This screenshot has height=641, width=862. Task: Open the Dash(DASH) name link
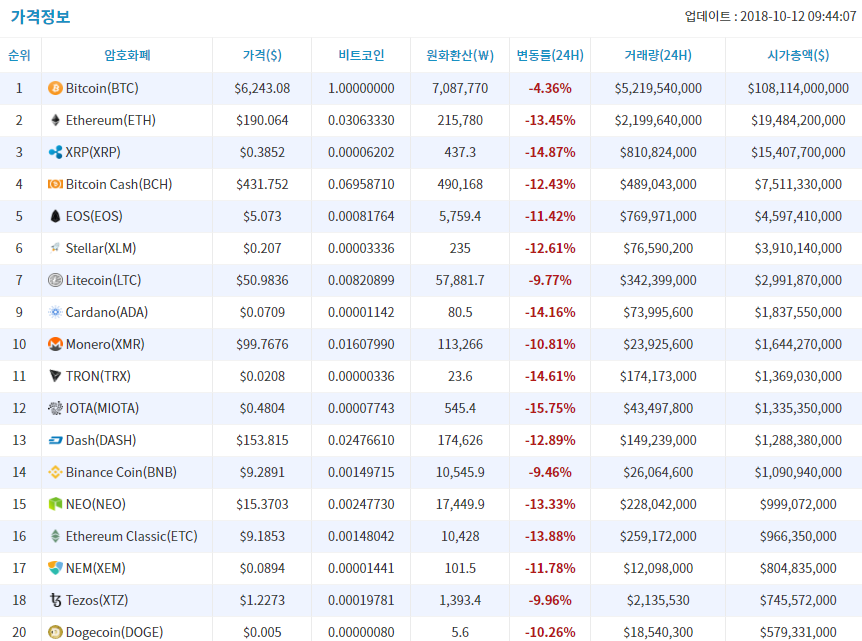pos(101,440)
